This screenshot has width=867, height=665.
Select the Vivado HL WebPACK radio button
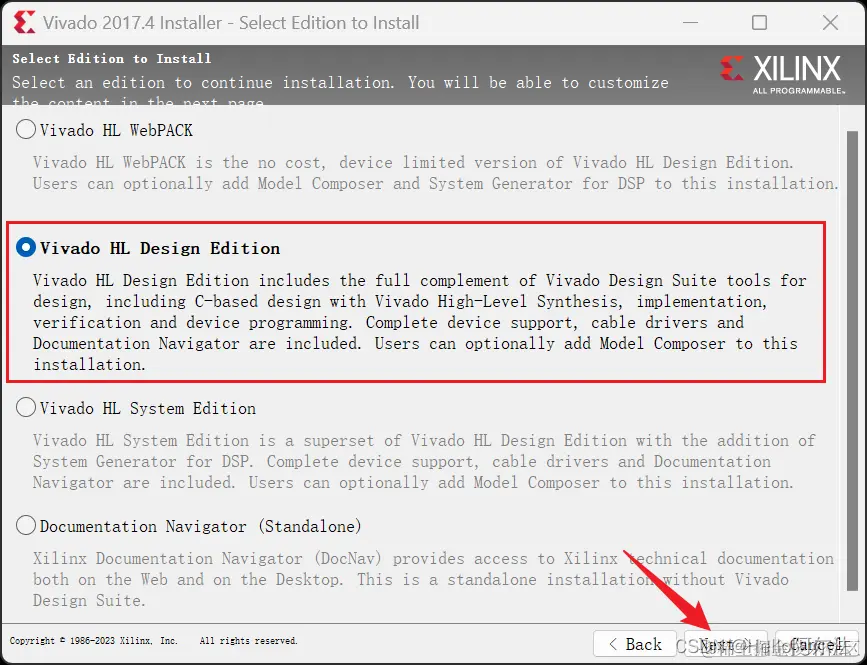(26, 130)
